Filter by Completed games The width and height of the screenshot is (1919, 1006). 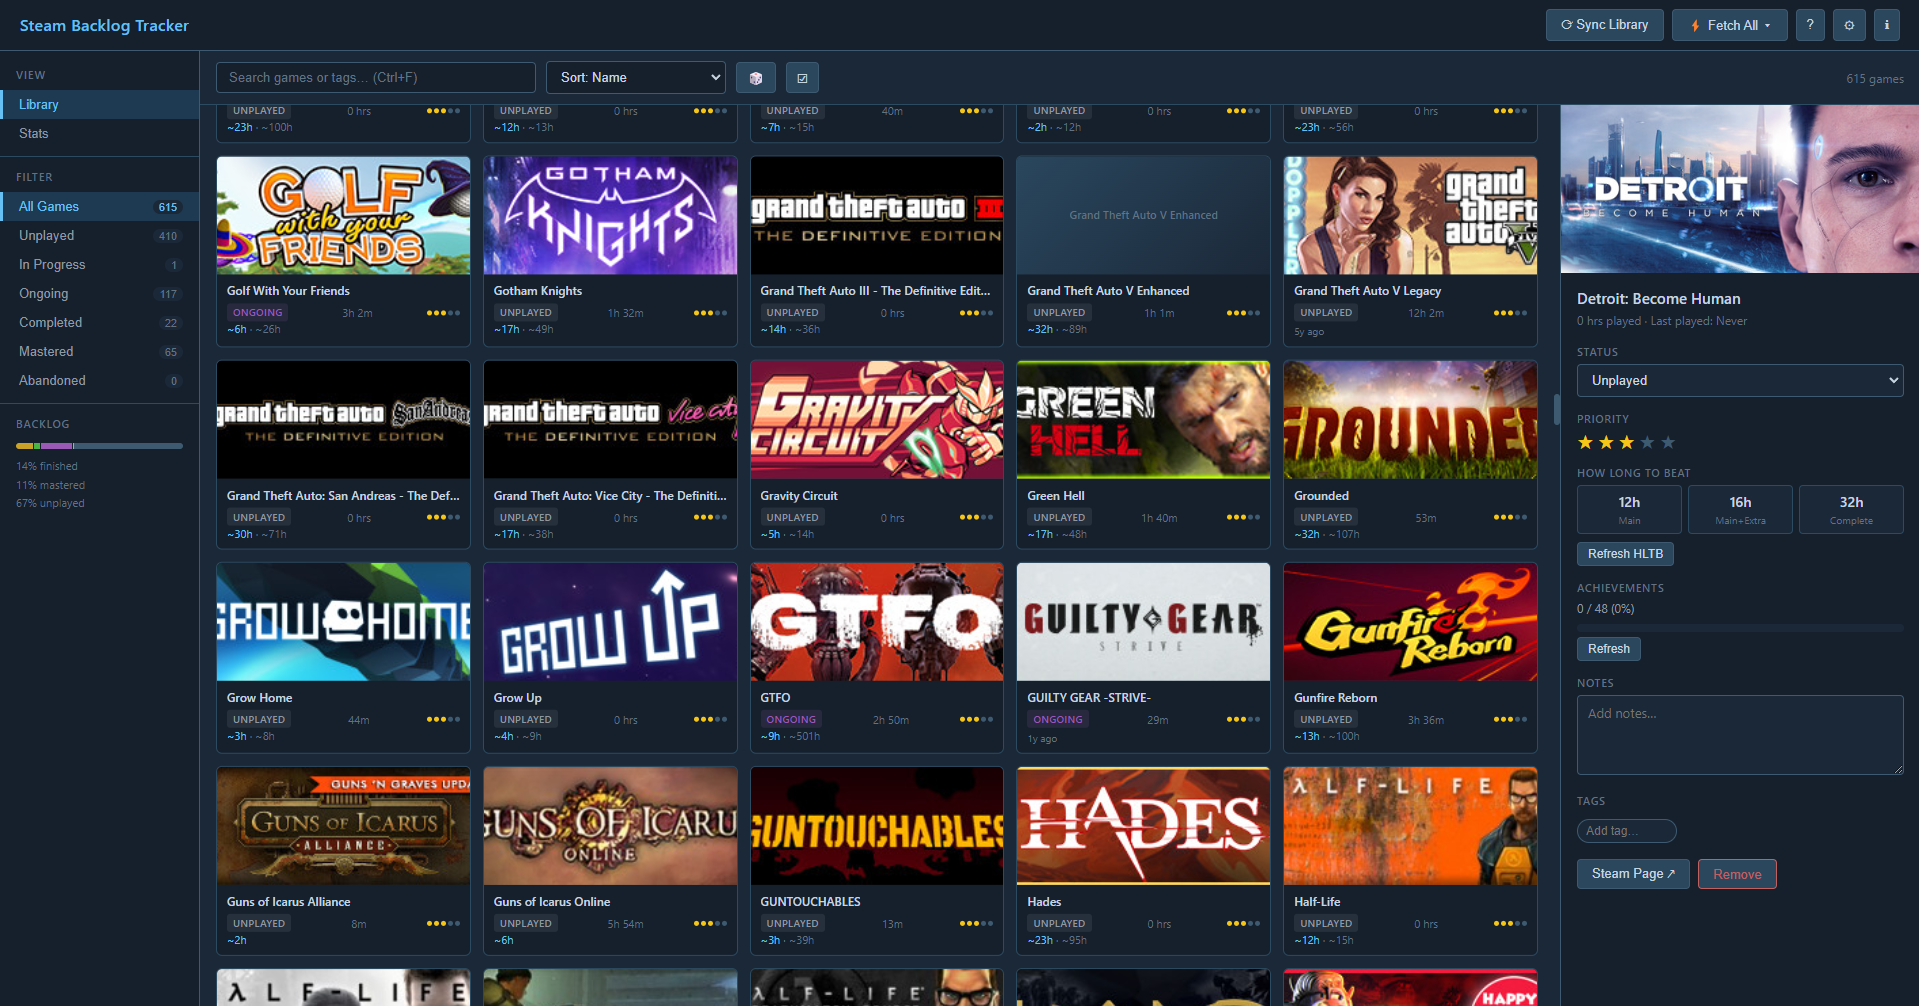click(x=100, y=322)
